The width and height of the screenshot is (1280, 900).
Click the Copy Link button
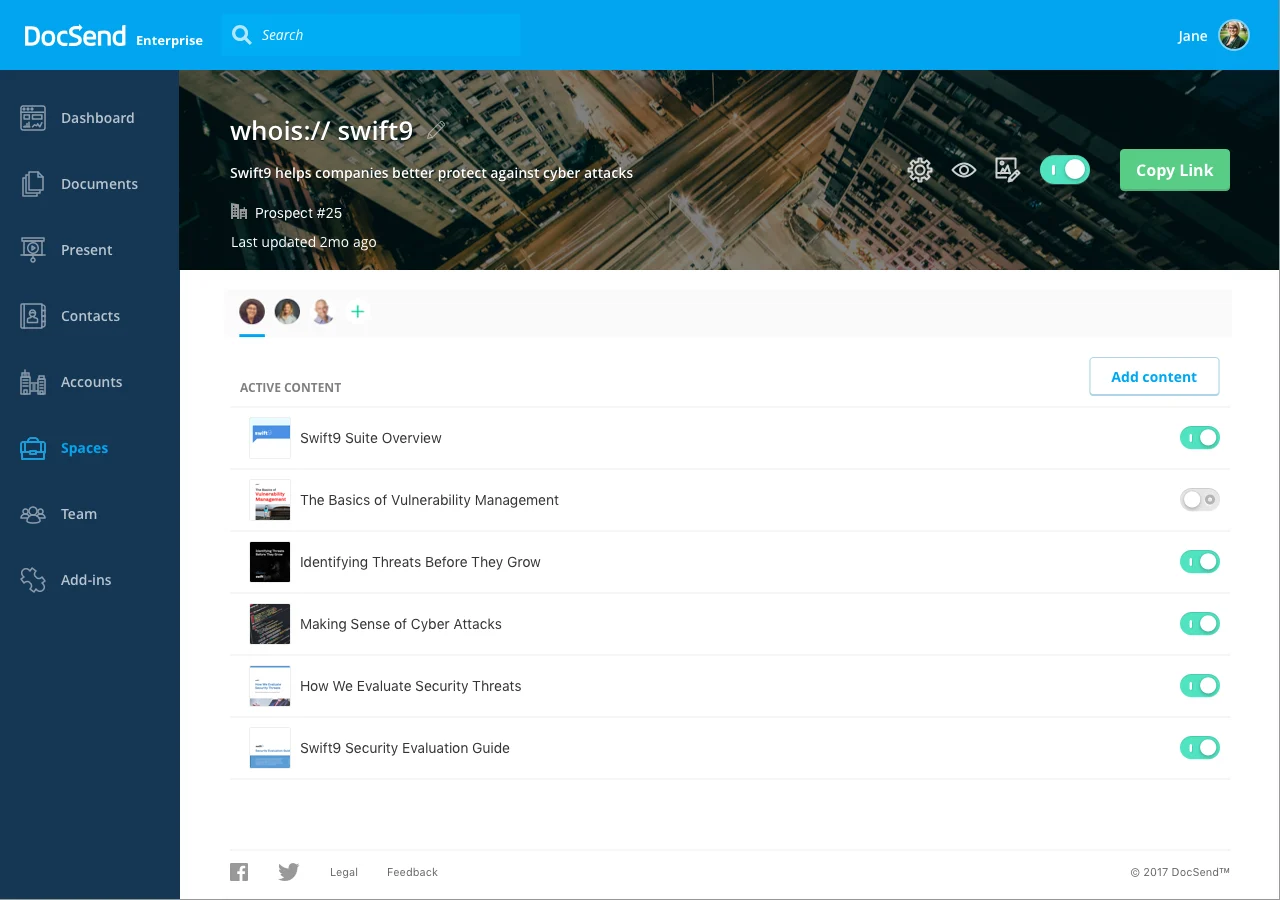[x=1174, y=170]
